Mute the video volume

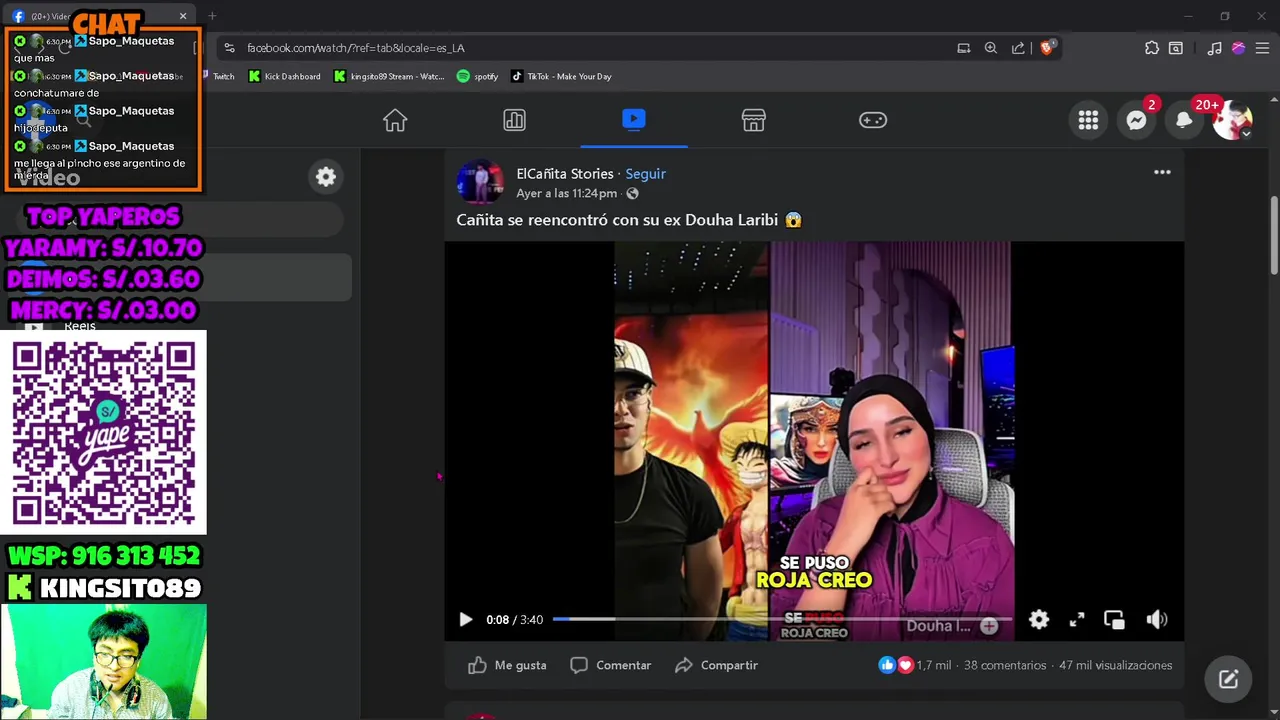click(1157, 620)
